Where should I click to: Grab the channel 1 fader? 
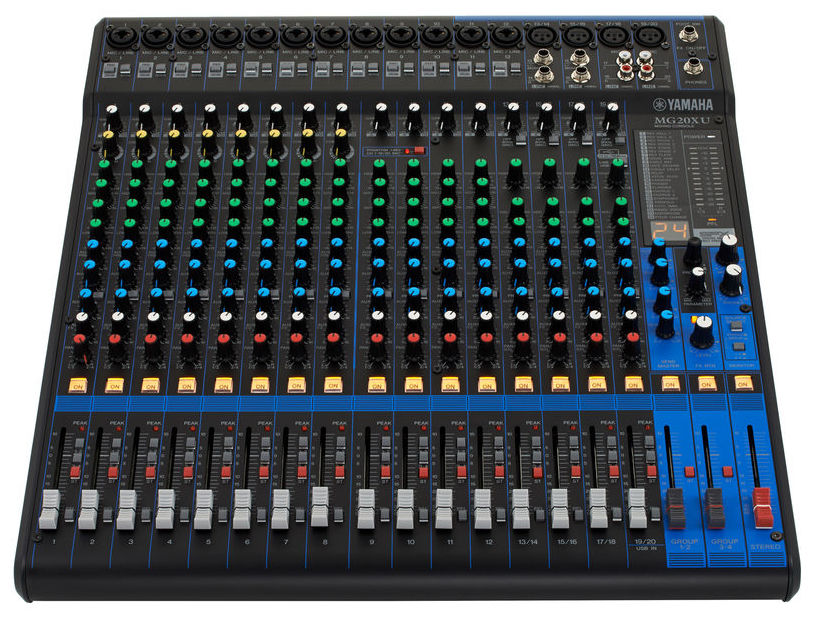pos(49,509)
